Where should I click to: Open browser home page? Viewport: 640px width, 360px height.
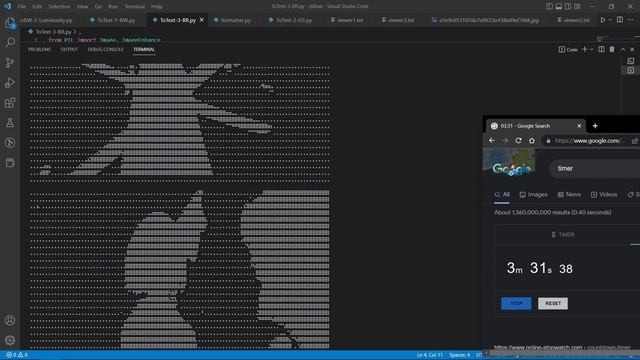pos(532,140)
